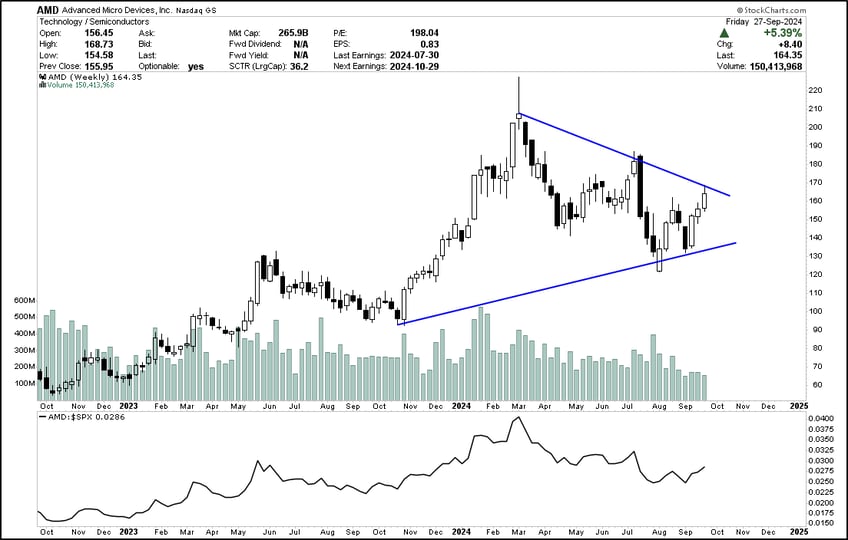Click the tallest volume bar near February 2024
Image resolution: width=848 pixels, height=540 pixels.
[480, 353]
